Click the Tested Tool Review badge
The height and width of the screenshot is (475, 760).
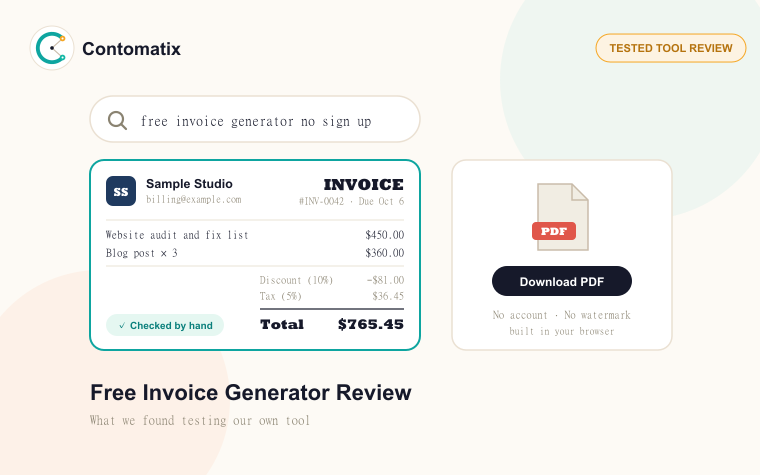click(x=671, y=48)
